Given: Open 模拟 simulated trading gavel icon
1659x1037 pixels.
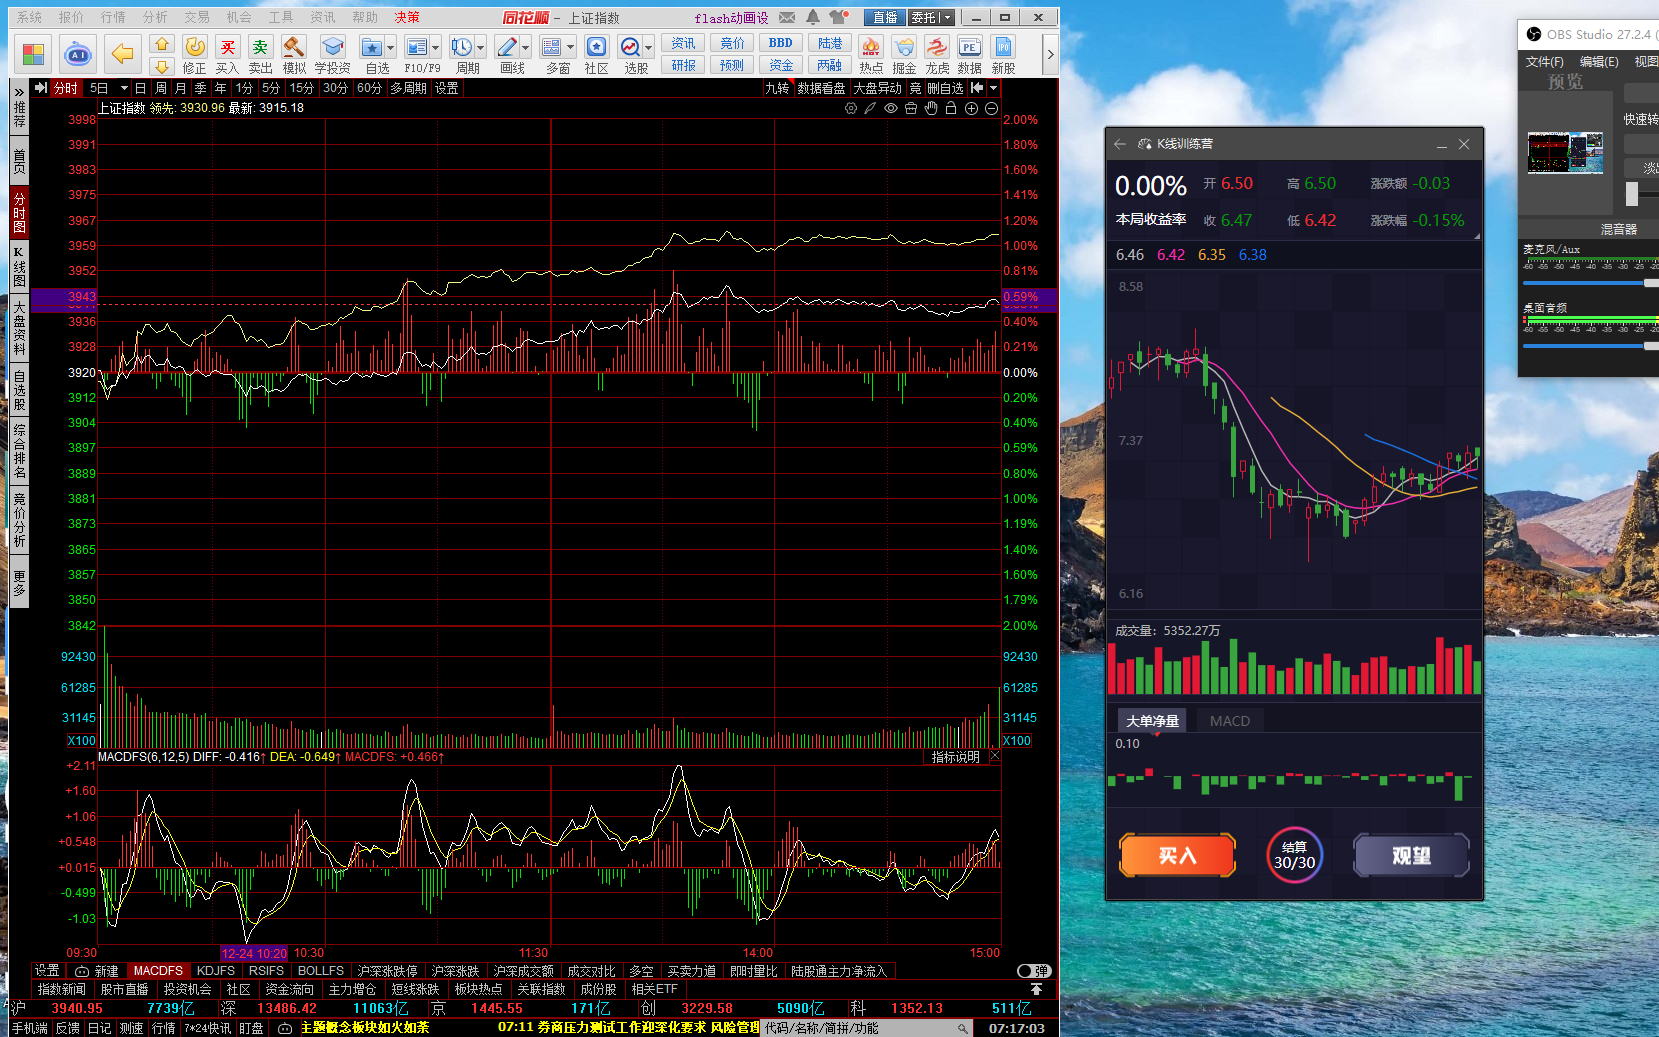Looking at the screenshot, I should [x=293, y=49].
